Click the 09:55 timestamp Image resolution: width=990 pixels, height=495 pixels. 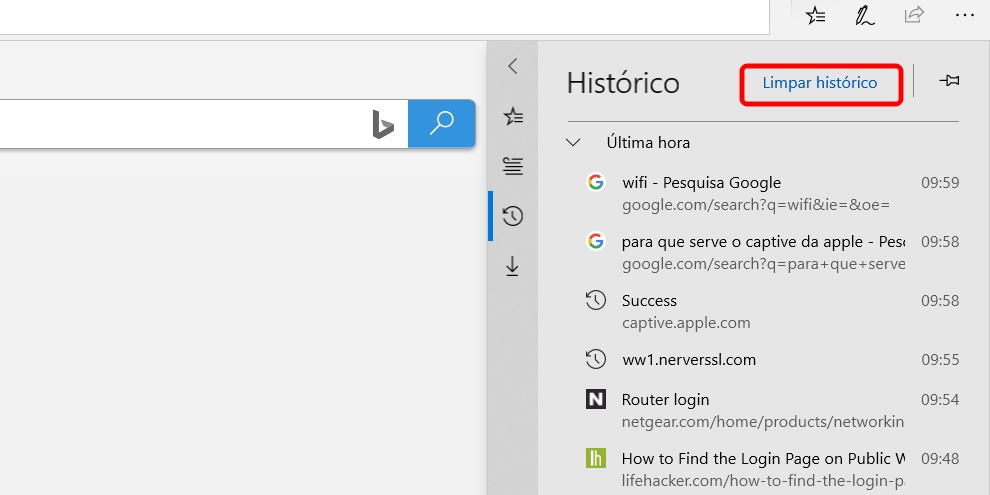click(939, 360)
